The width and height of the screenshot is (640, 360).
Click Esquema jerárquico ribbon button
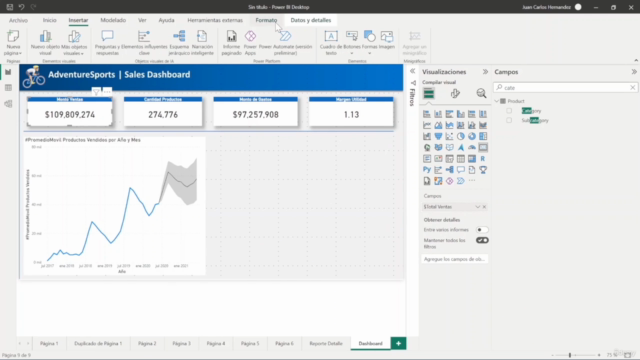click(179, 43)
